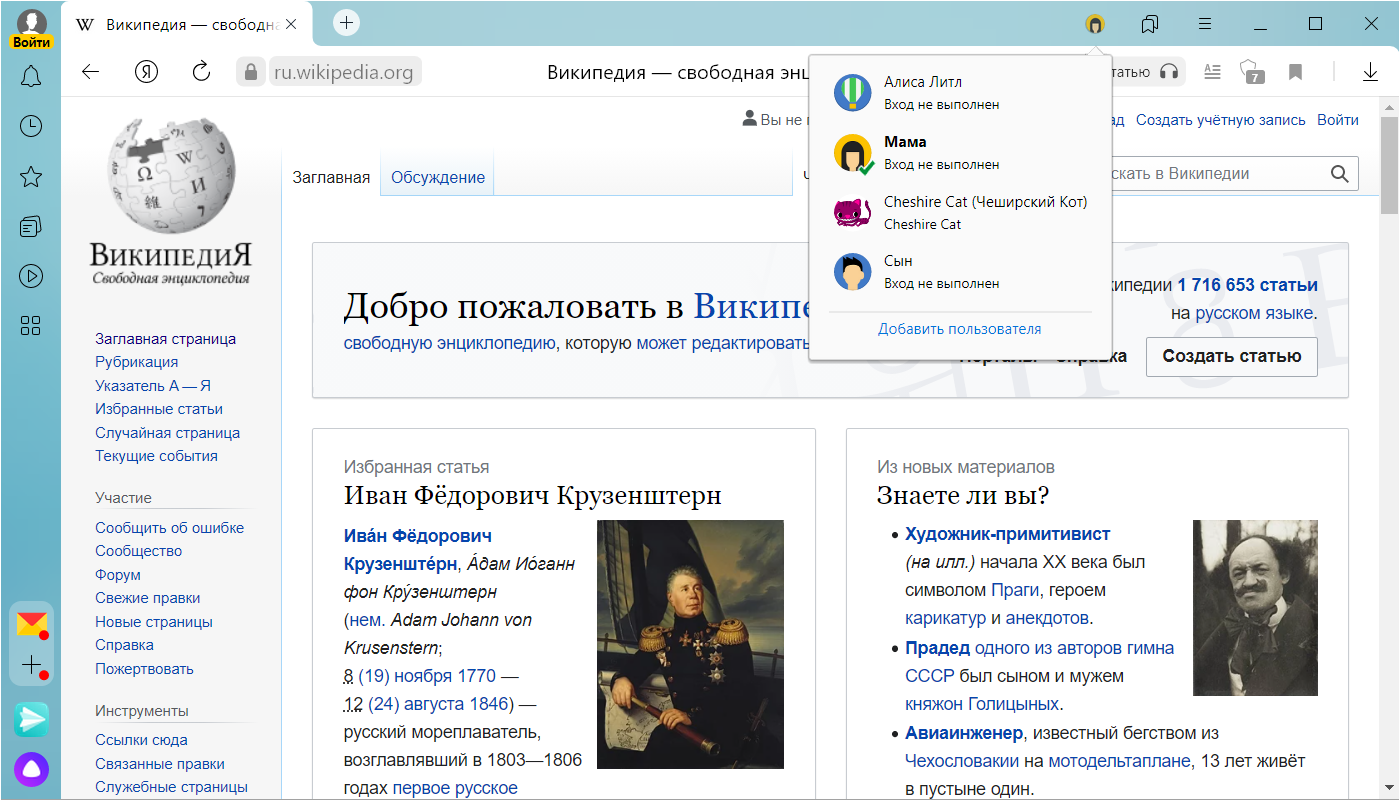Viewport: 1400px width, 800px height.
Task: Open a new tab with plus button
Action: click(346, 23)
